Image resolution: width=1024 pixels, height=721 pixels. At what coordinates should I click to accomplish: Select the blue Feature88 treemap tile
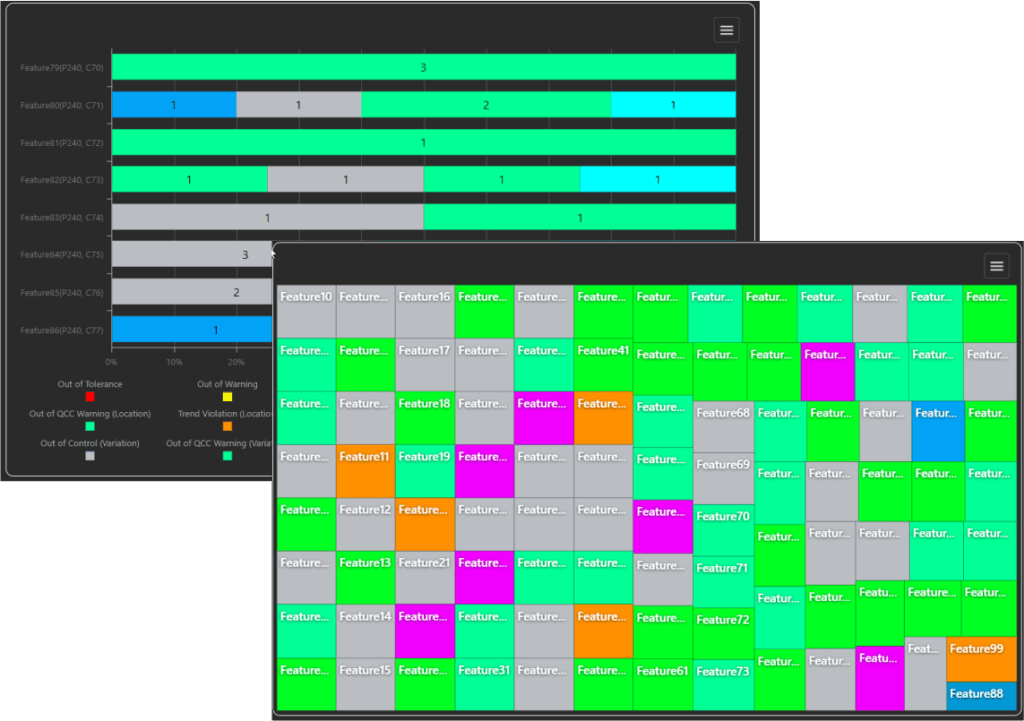pos(981,695)
